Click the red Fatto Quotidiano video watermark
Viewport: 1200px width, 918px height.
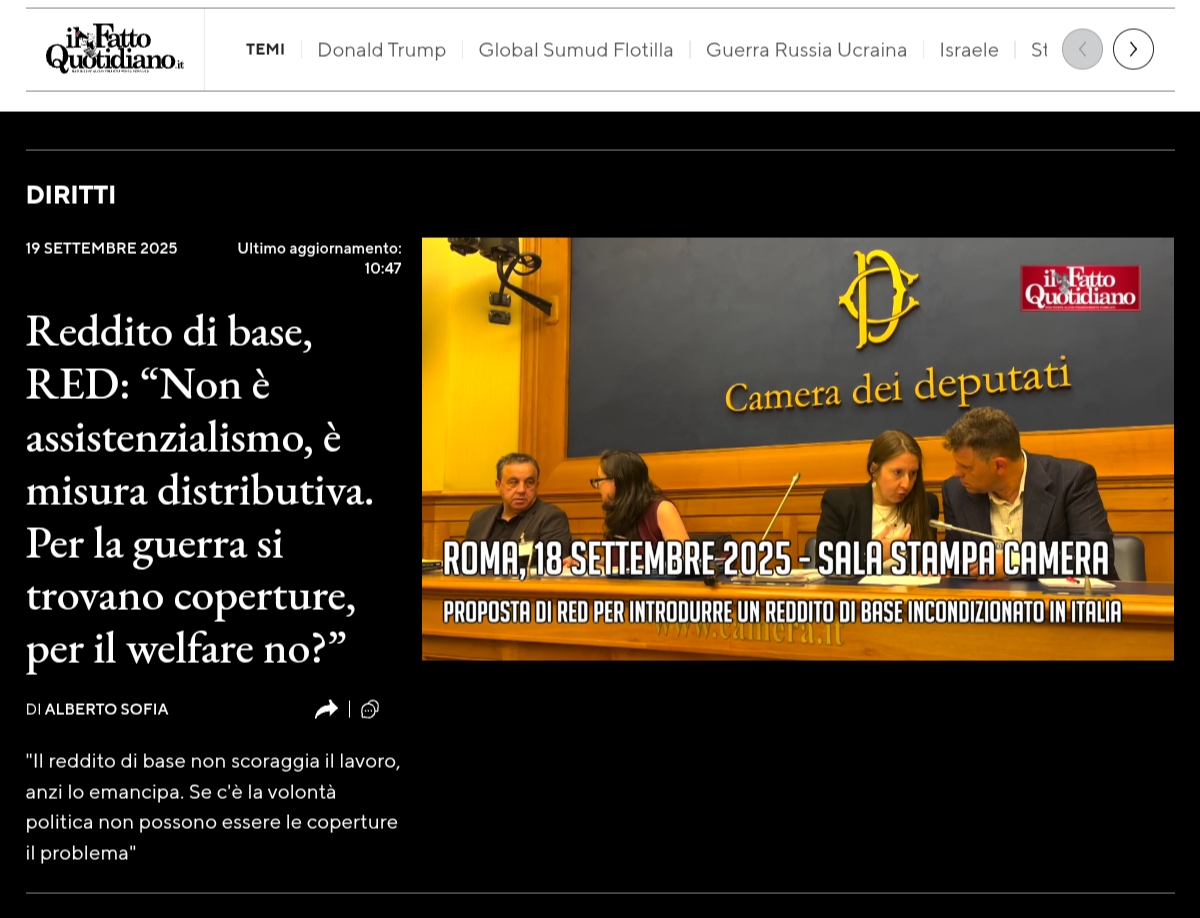click(1080, 287)
